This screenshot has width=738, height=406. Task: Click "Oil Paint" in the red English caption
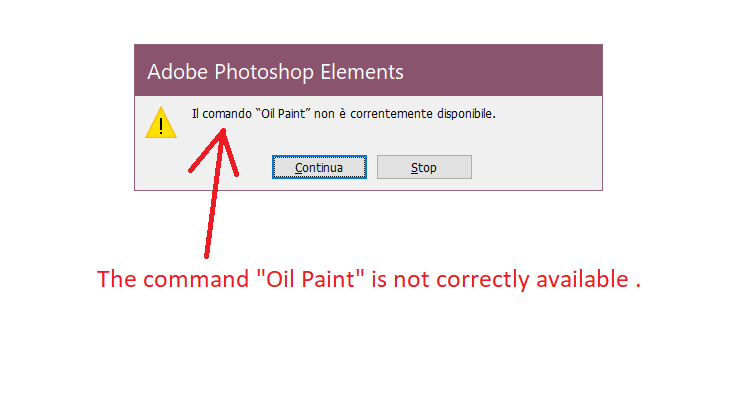311,279
